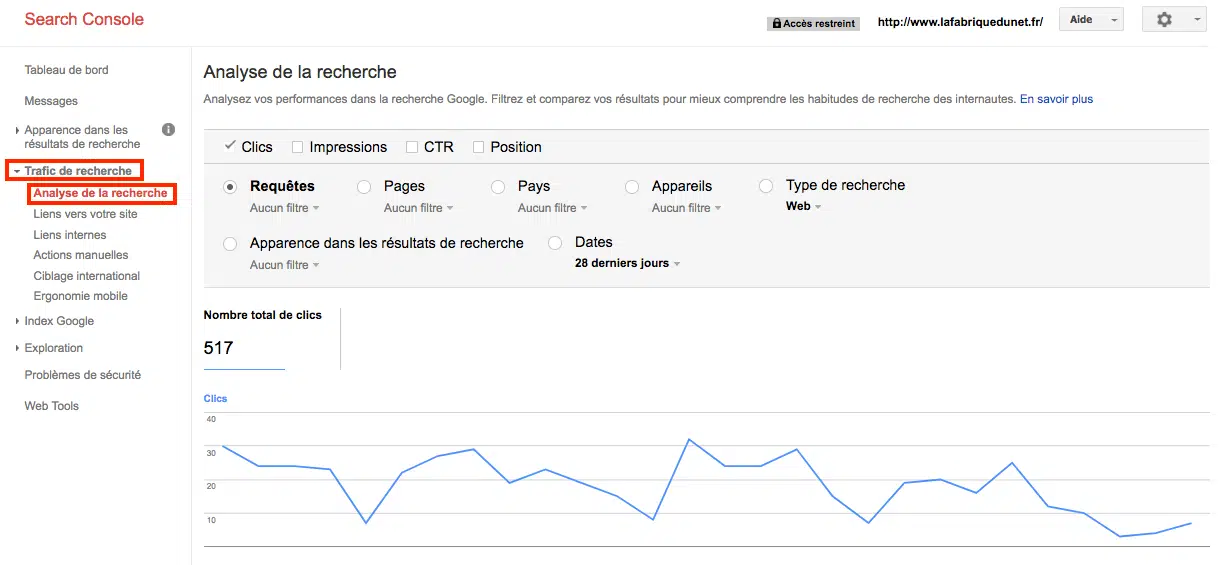Image resolution: width=1230 pixels, height=565 pixels.
Task: Enable the Impressions checkbox
Action: [297, 147]
